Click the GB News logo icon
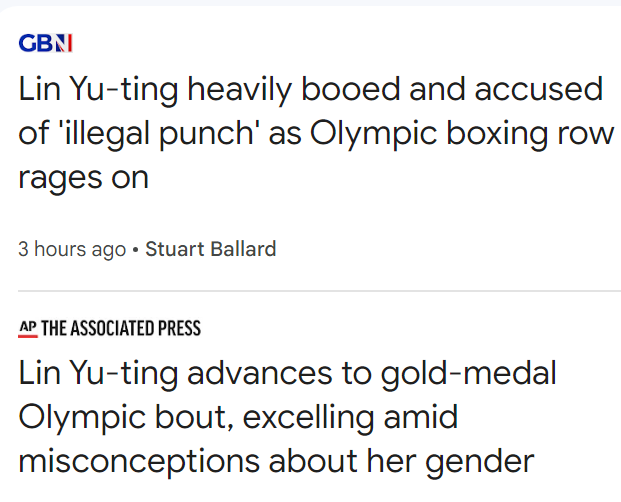Viewport: 621px width, 502px height. 46,44
